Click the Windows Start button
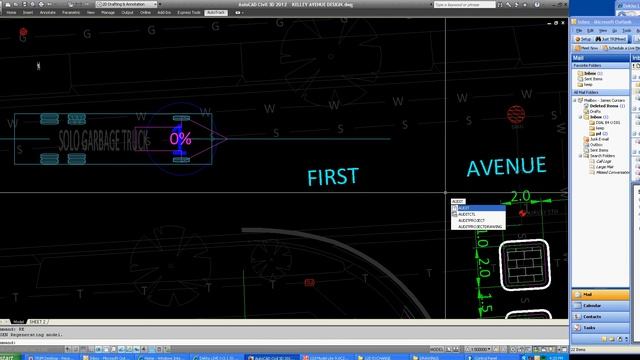This screenshot has height=360, width=640. click(10, 358)
